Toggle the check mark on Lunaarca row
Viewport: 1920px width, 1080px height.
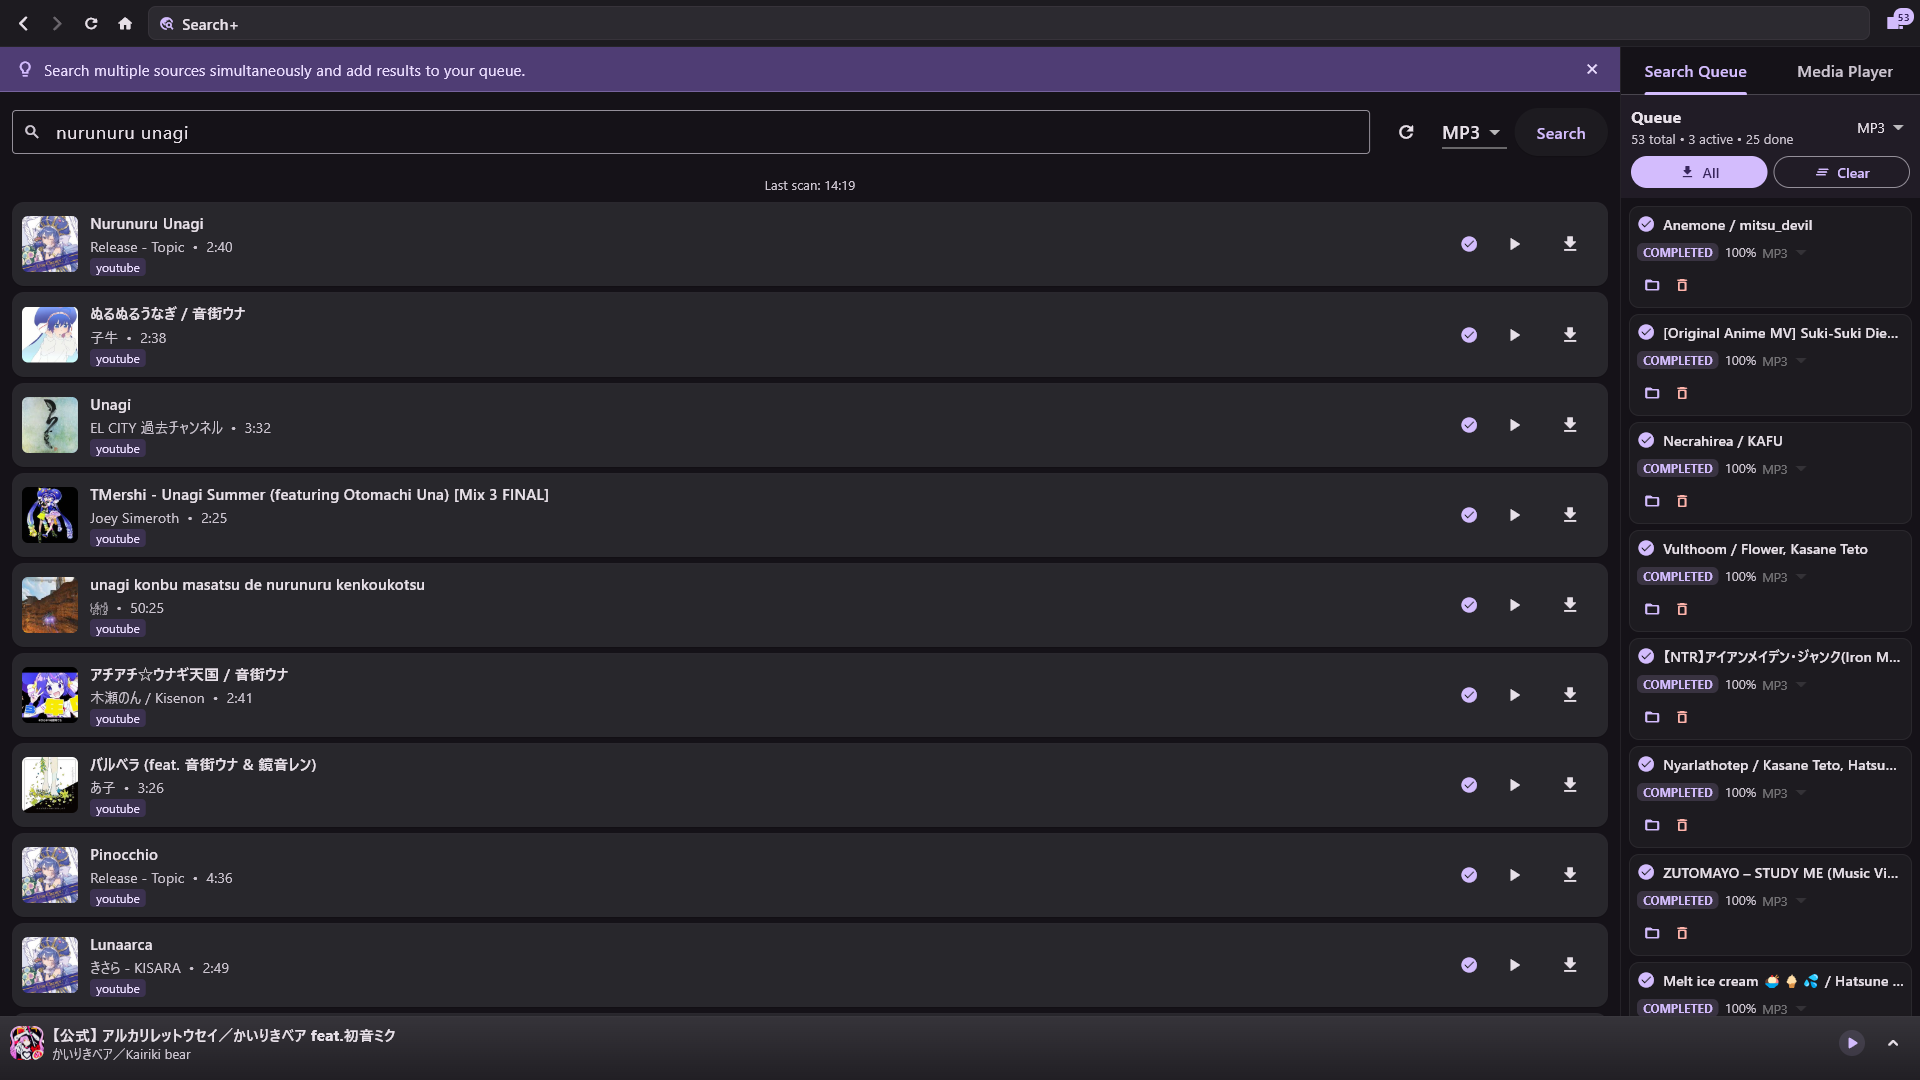pyautogui.click(x=1469, y=965)
